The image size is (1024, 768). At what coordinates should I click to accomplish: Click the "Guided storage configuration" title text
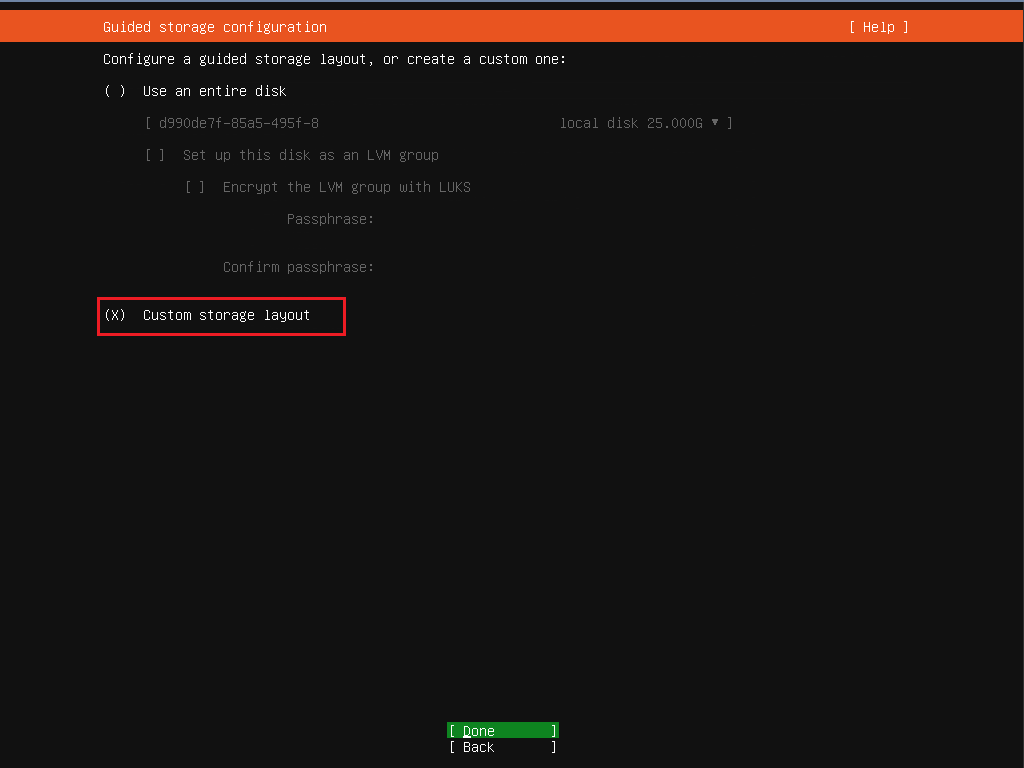pos(215,27)
